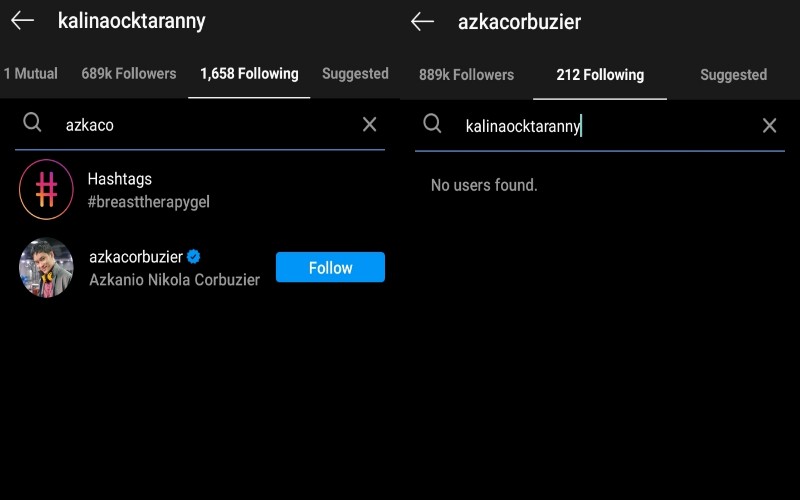Open Azkanio Nikola Corbuzier's name link
The width and height of the screenshot is (800, 500).
point(174,280)
